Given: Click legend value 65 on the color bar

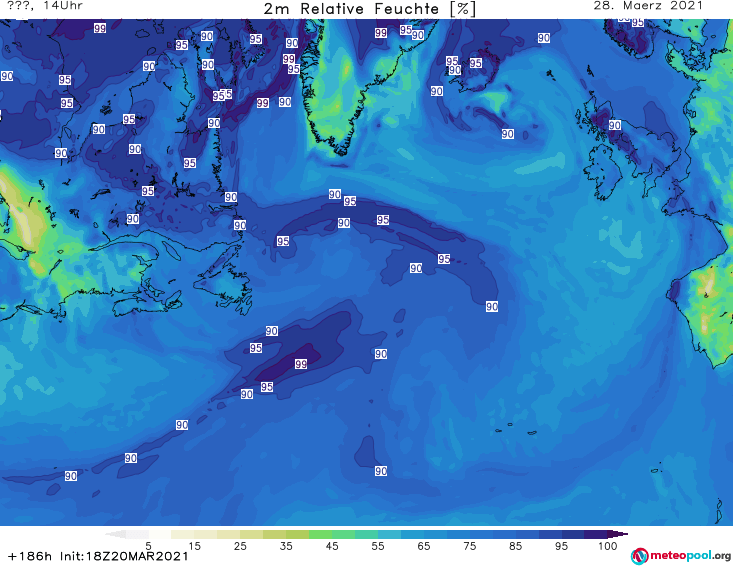Looking at the screenshot, I should (x=424, y=546).
